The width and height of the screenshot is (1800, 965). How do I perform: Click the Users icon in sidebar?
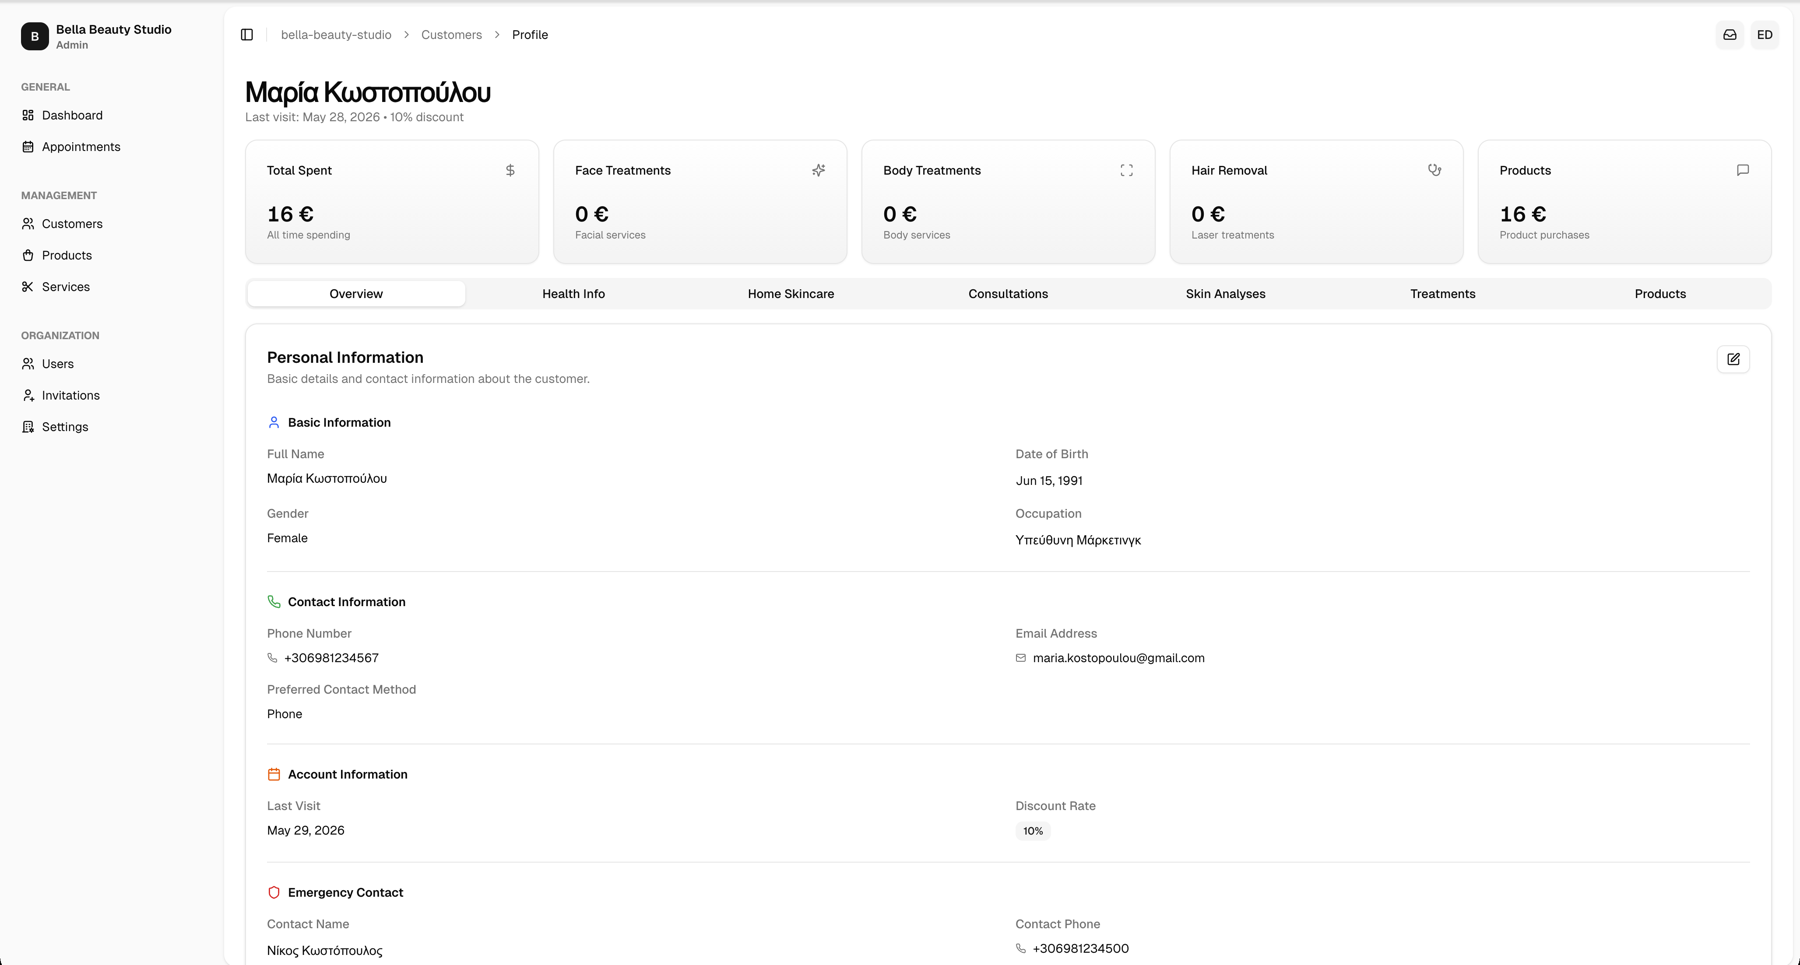click(x=28, y=364)
